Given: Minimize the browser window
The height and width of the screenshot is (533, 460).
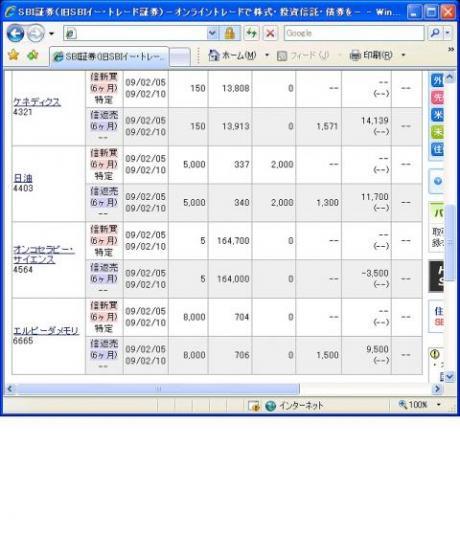Looking at the screenshot, I should (414, 13).
